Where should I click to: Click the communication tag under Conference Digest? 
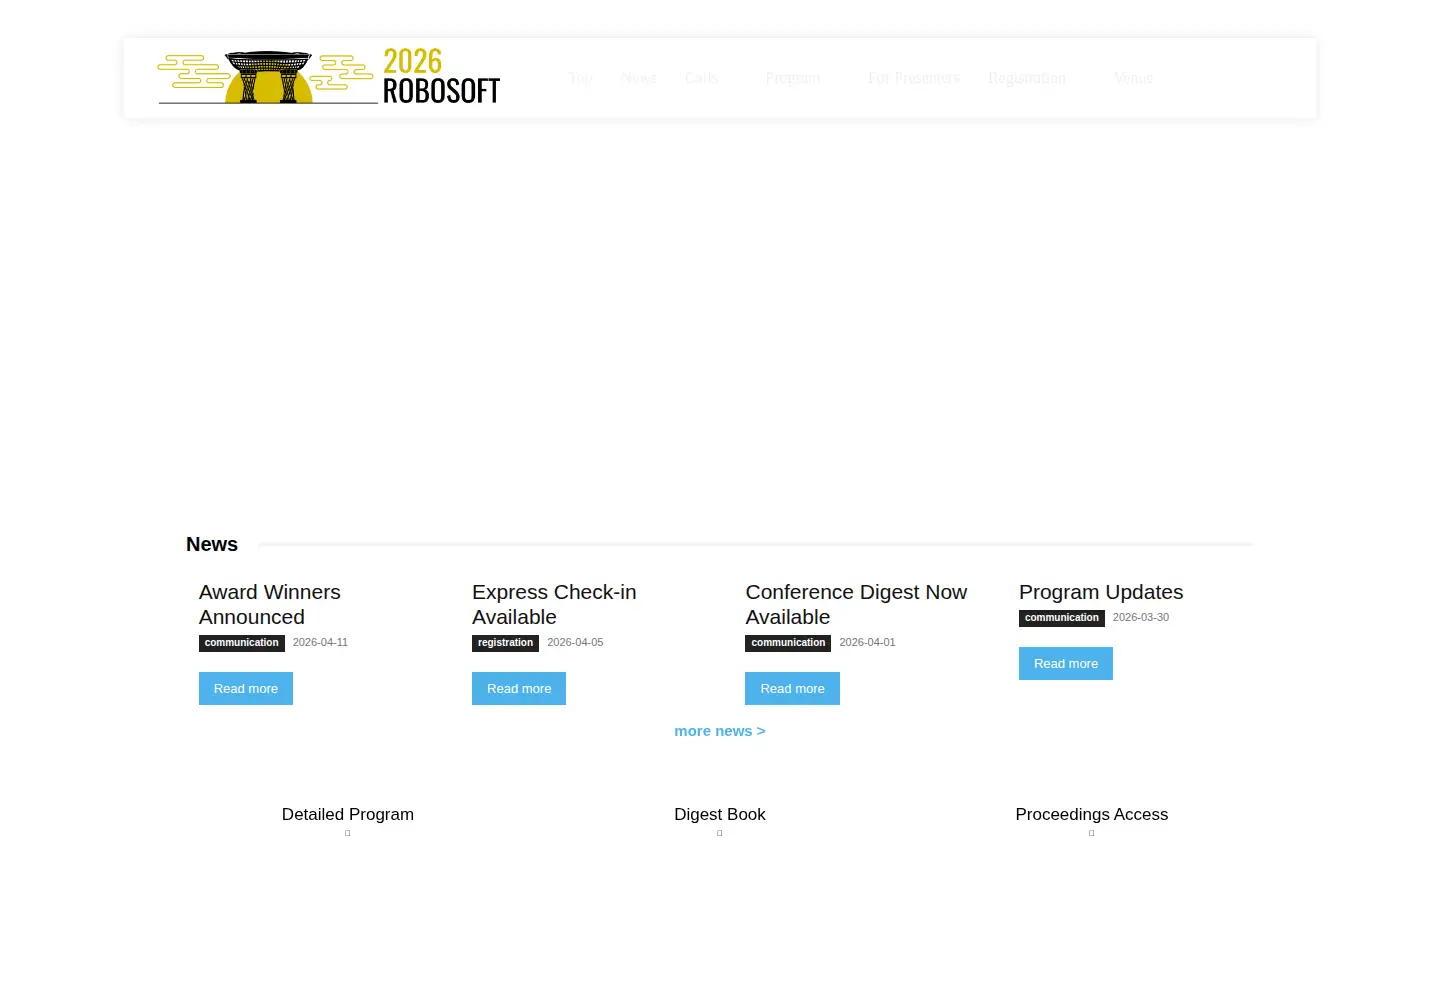click(788, 643)
